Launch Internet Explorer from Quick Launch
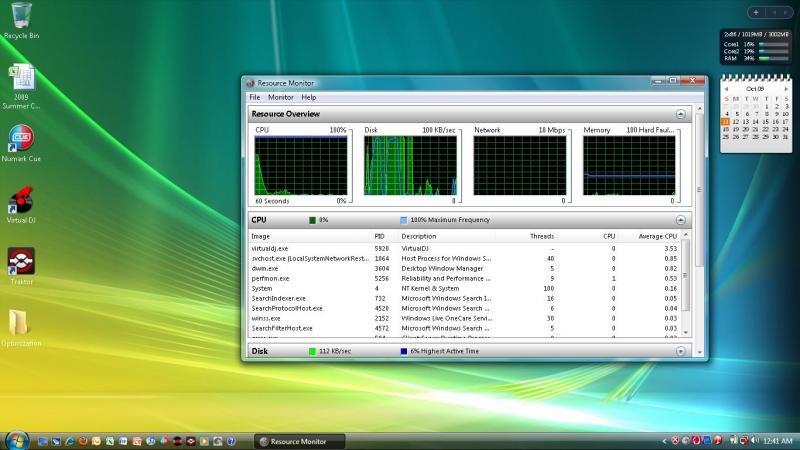 pos(69,441)
